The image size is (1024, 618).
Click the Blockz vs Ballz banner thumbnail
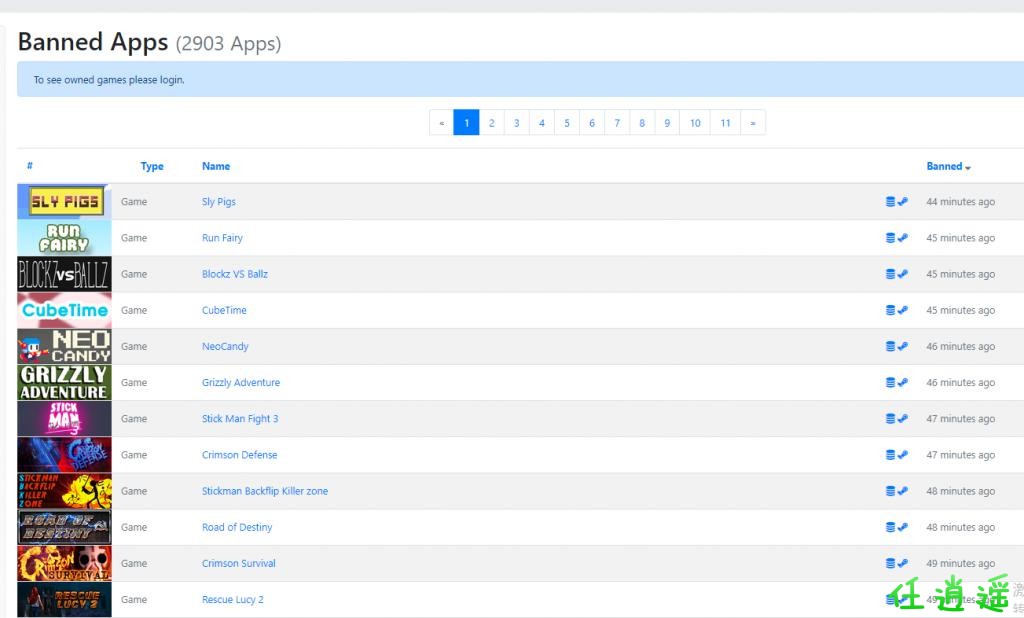click(64, 274)
